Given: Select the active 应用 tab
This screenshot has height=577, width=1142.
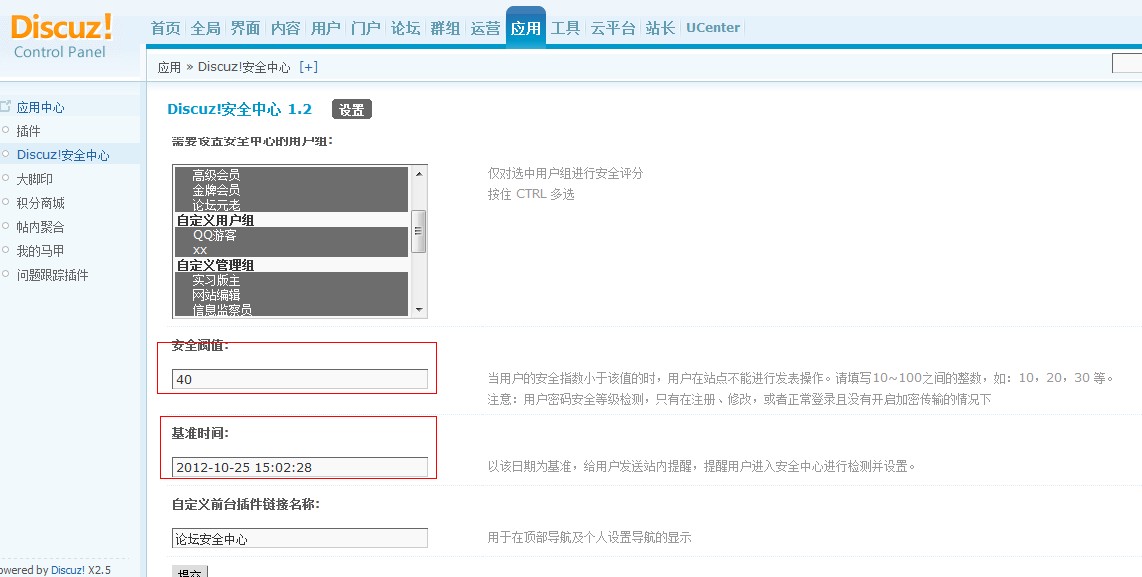Looking at the screenshot, I should [x=526, y=28].
